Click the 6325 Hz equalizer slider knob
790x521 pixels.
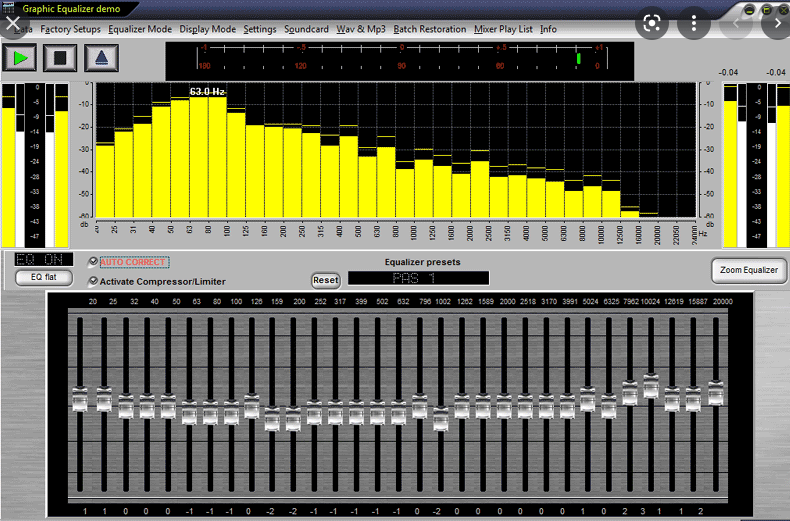(609, 406)
